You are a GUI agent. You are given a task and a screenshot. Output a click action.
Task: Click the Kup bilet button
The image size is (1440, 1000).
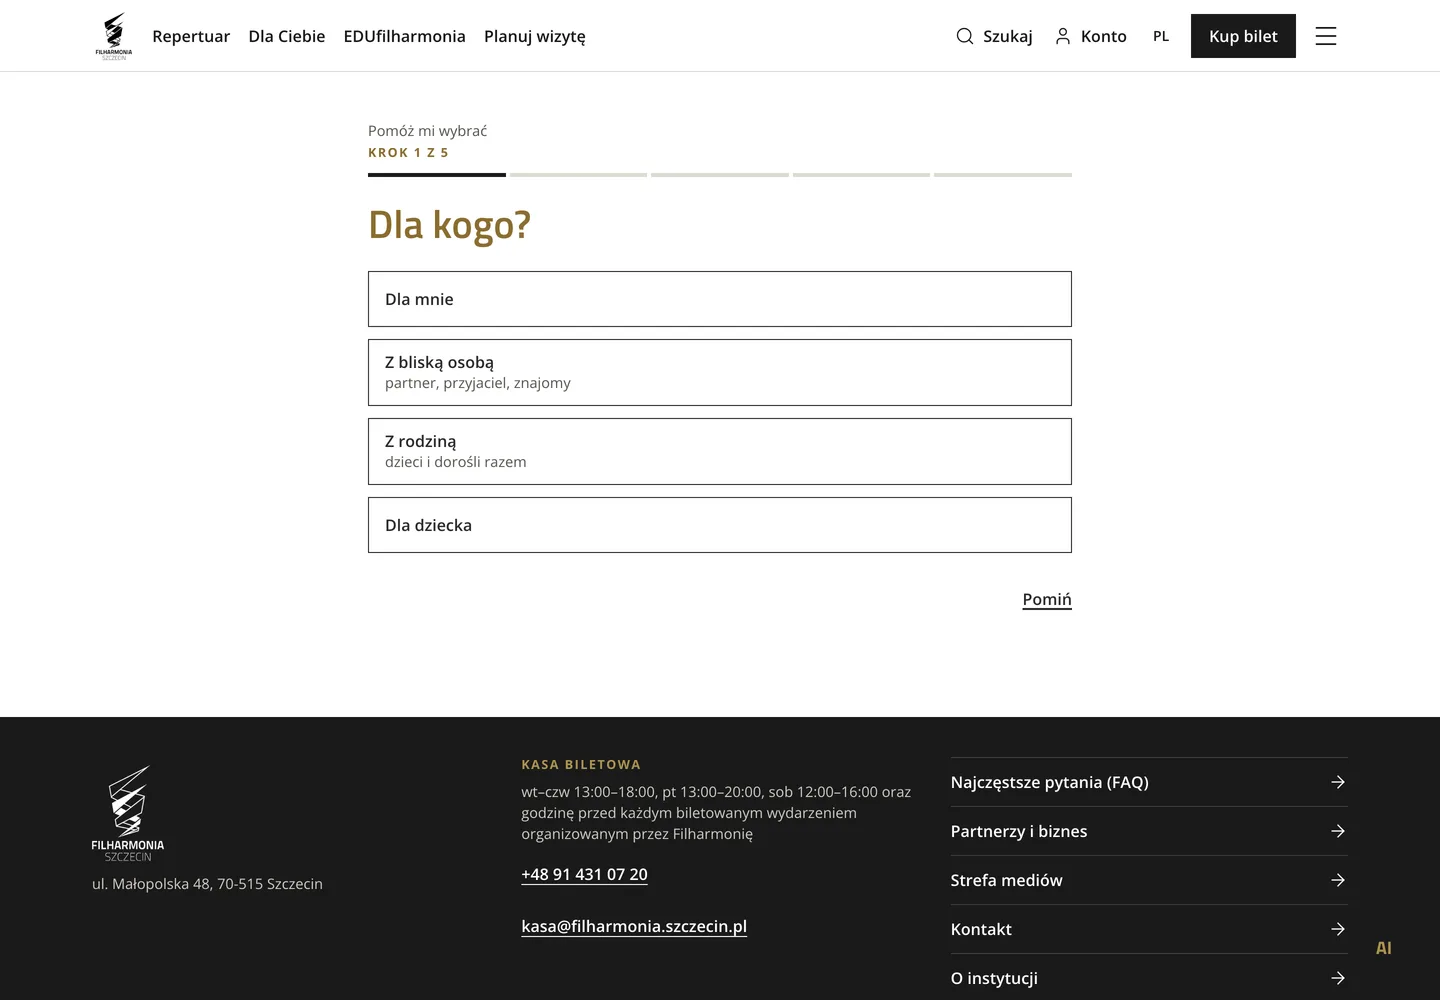click(x=1243, y=36)
